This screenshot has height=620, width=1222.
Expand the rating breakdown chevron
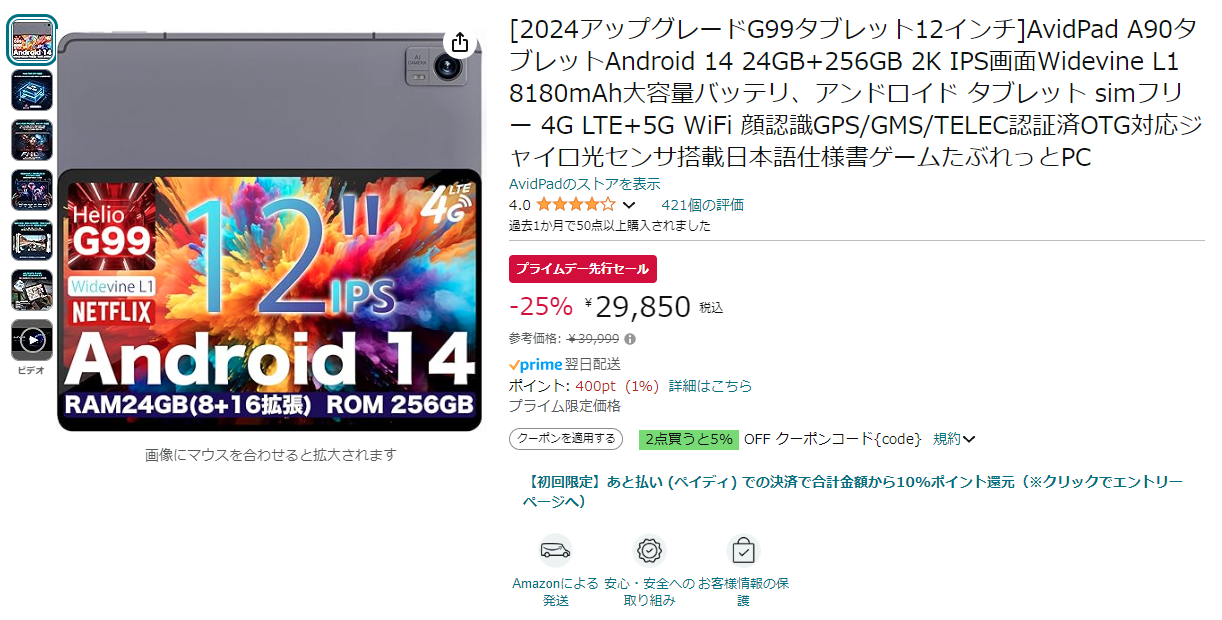pyautogui.click(x=629, y=205)
